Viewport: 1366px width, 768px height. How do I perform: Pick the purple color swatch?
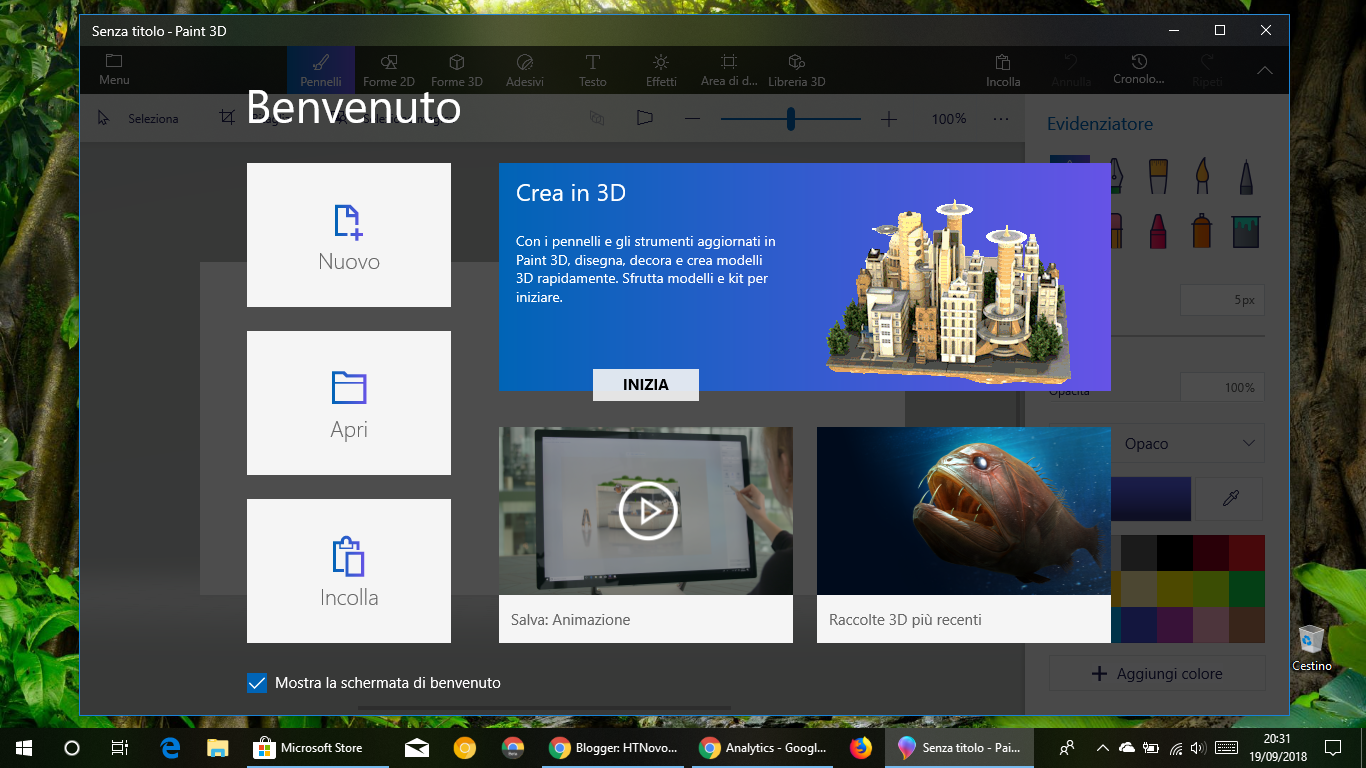point(1175,625)
